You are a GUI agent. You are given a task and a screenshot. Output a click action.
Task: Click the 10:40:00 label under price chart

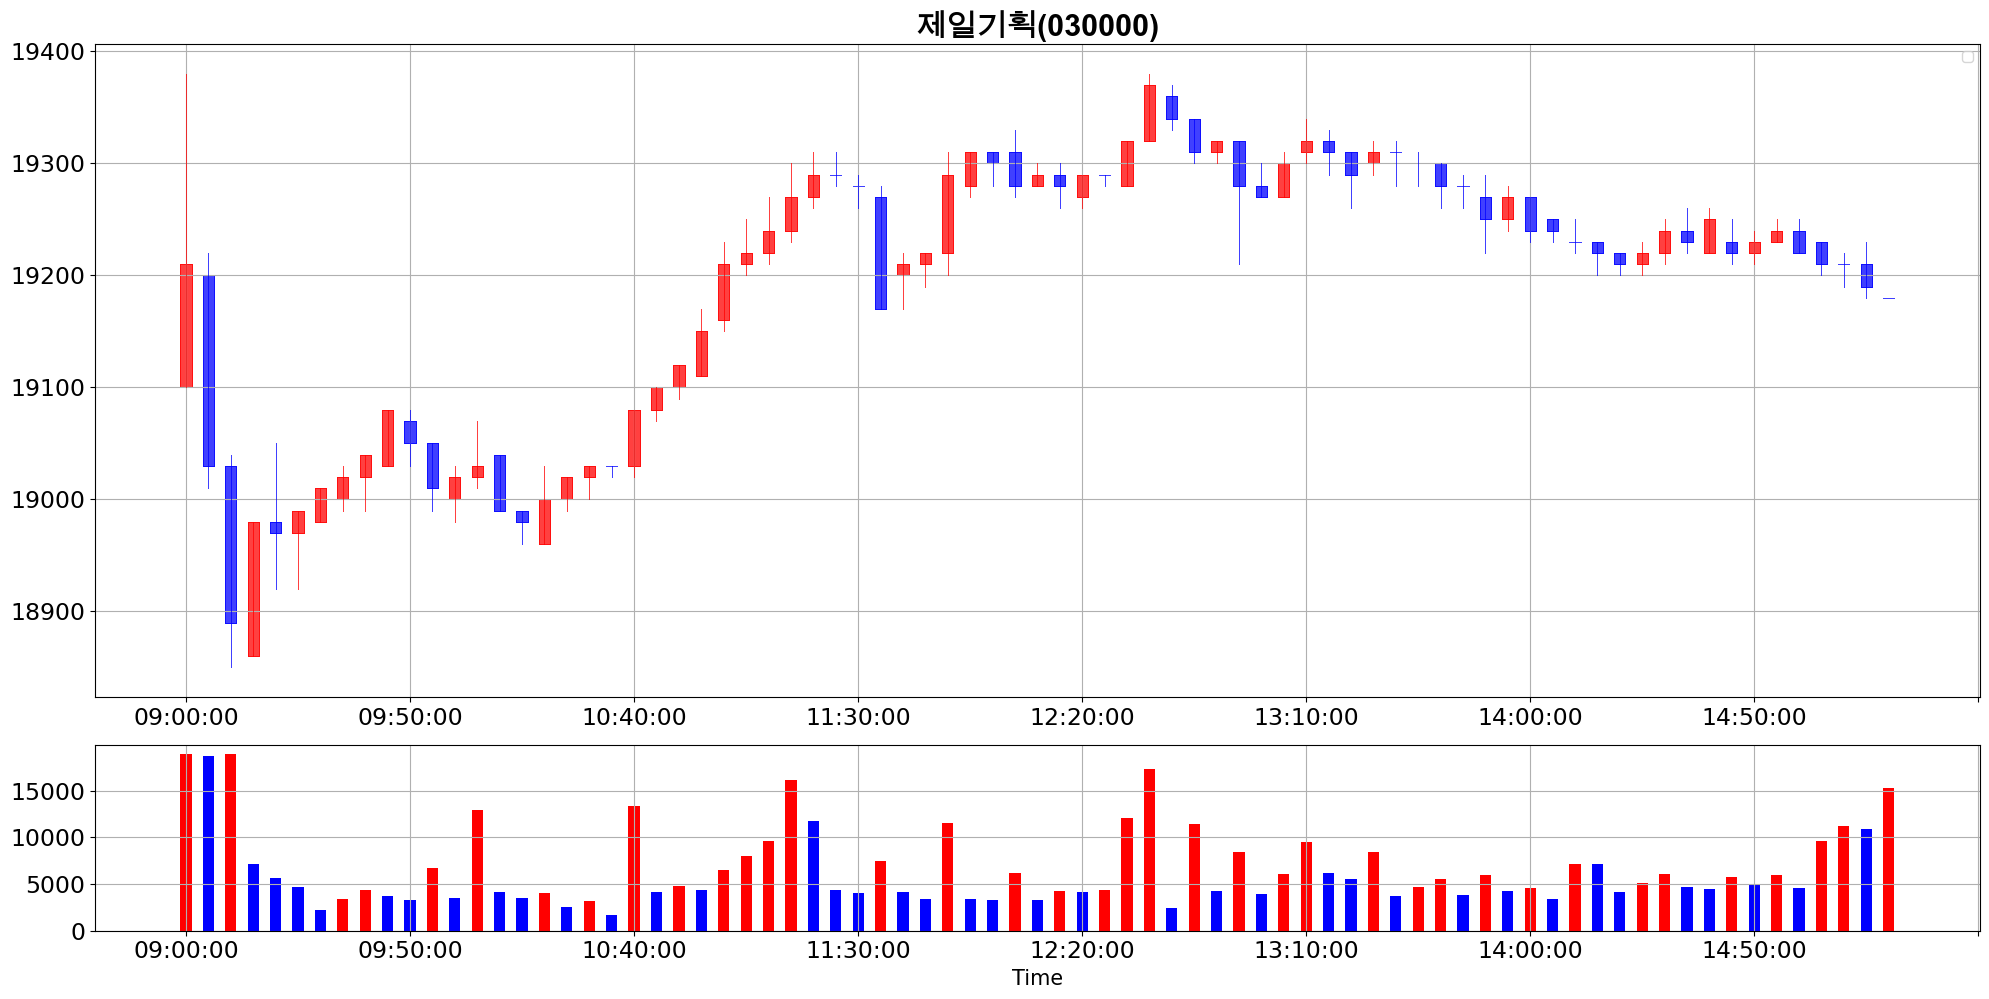[634, 717]
